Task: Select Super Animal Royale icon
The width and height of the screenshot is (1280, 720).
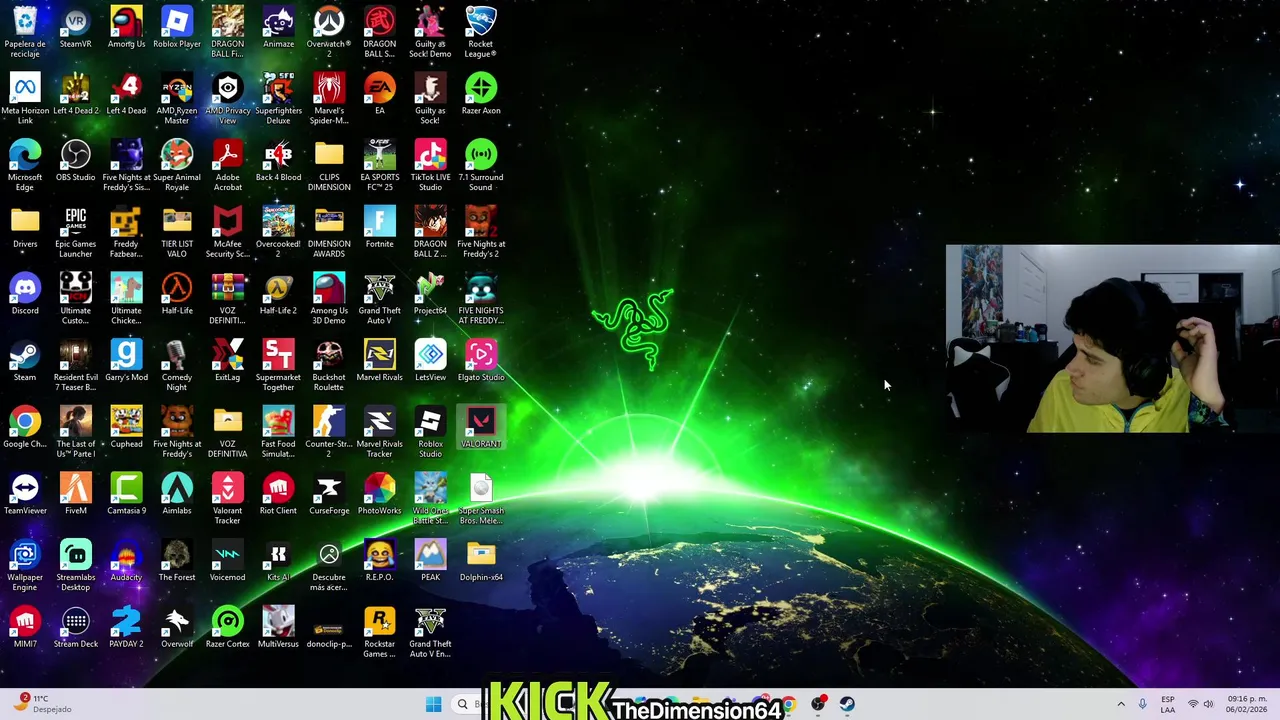Action: [177, 165]
